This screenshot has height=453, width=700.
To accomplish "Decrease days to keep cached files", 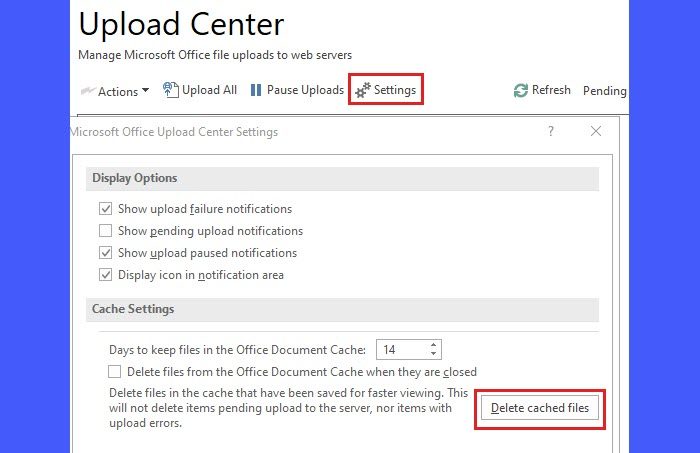I will [x=433, y=354].
